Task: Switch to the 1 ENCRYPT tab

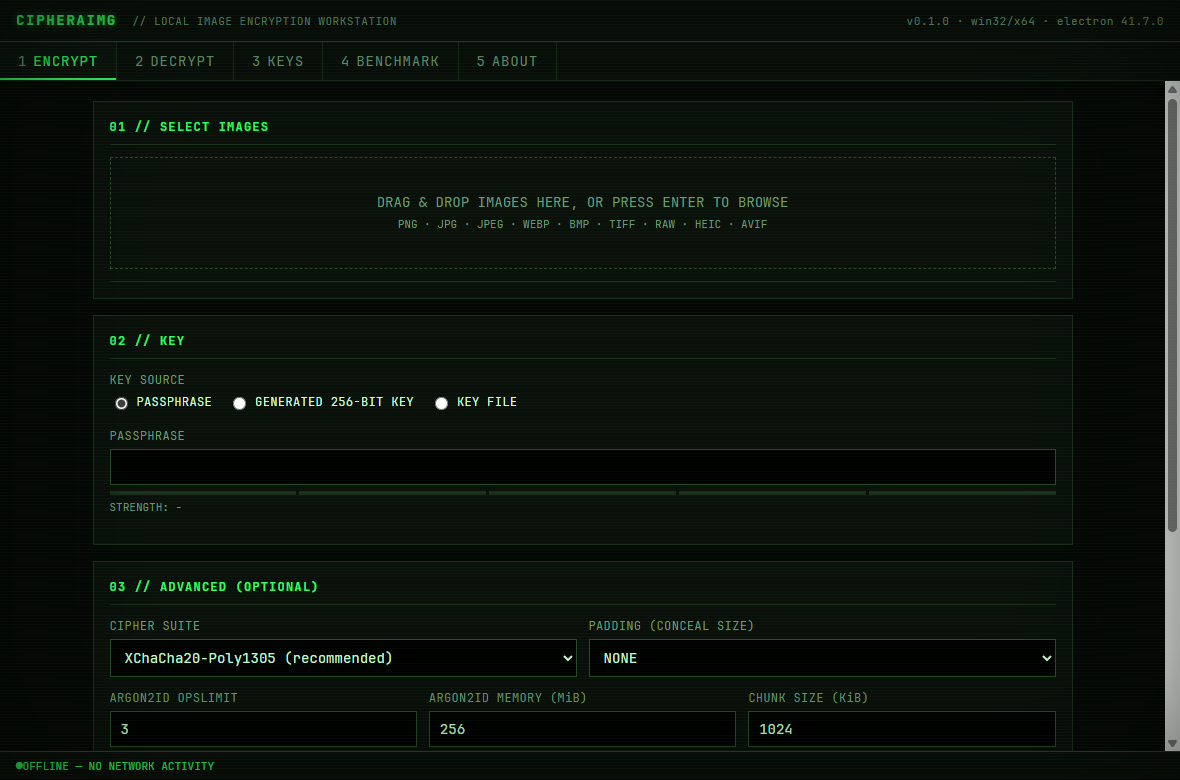Action: point(58,61)
